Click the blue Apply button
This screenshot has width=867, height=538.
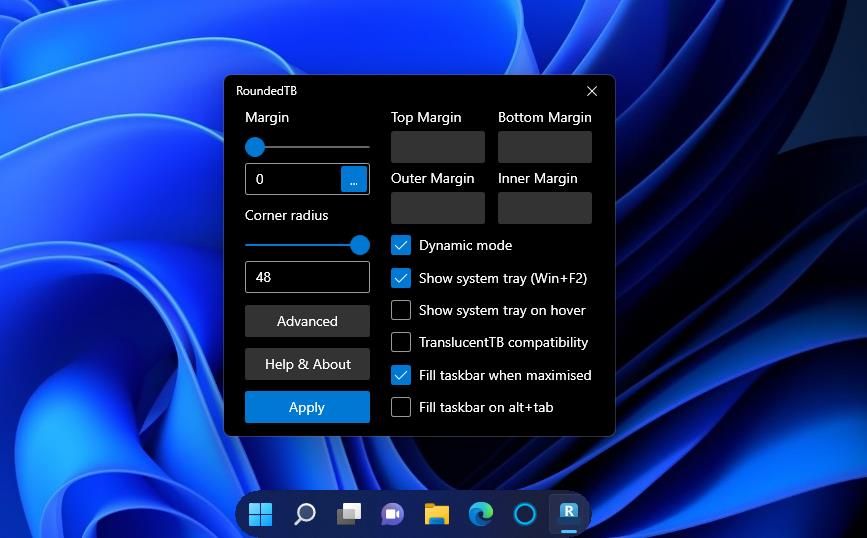coord(307,407)
